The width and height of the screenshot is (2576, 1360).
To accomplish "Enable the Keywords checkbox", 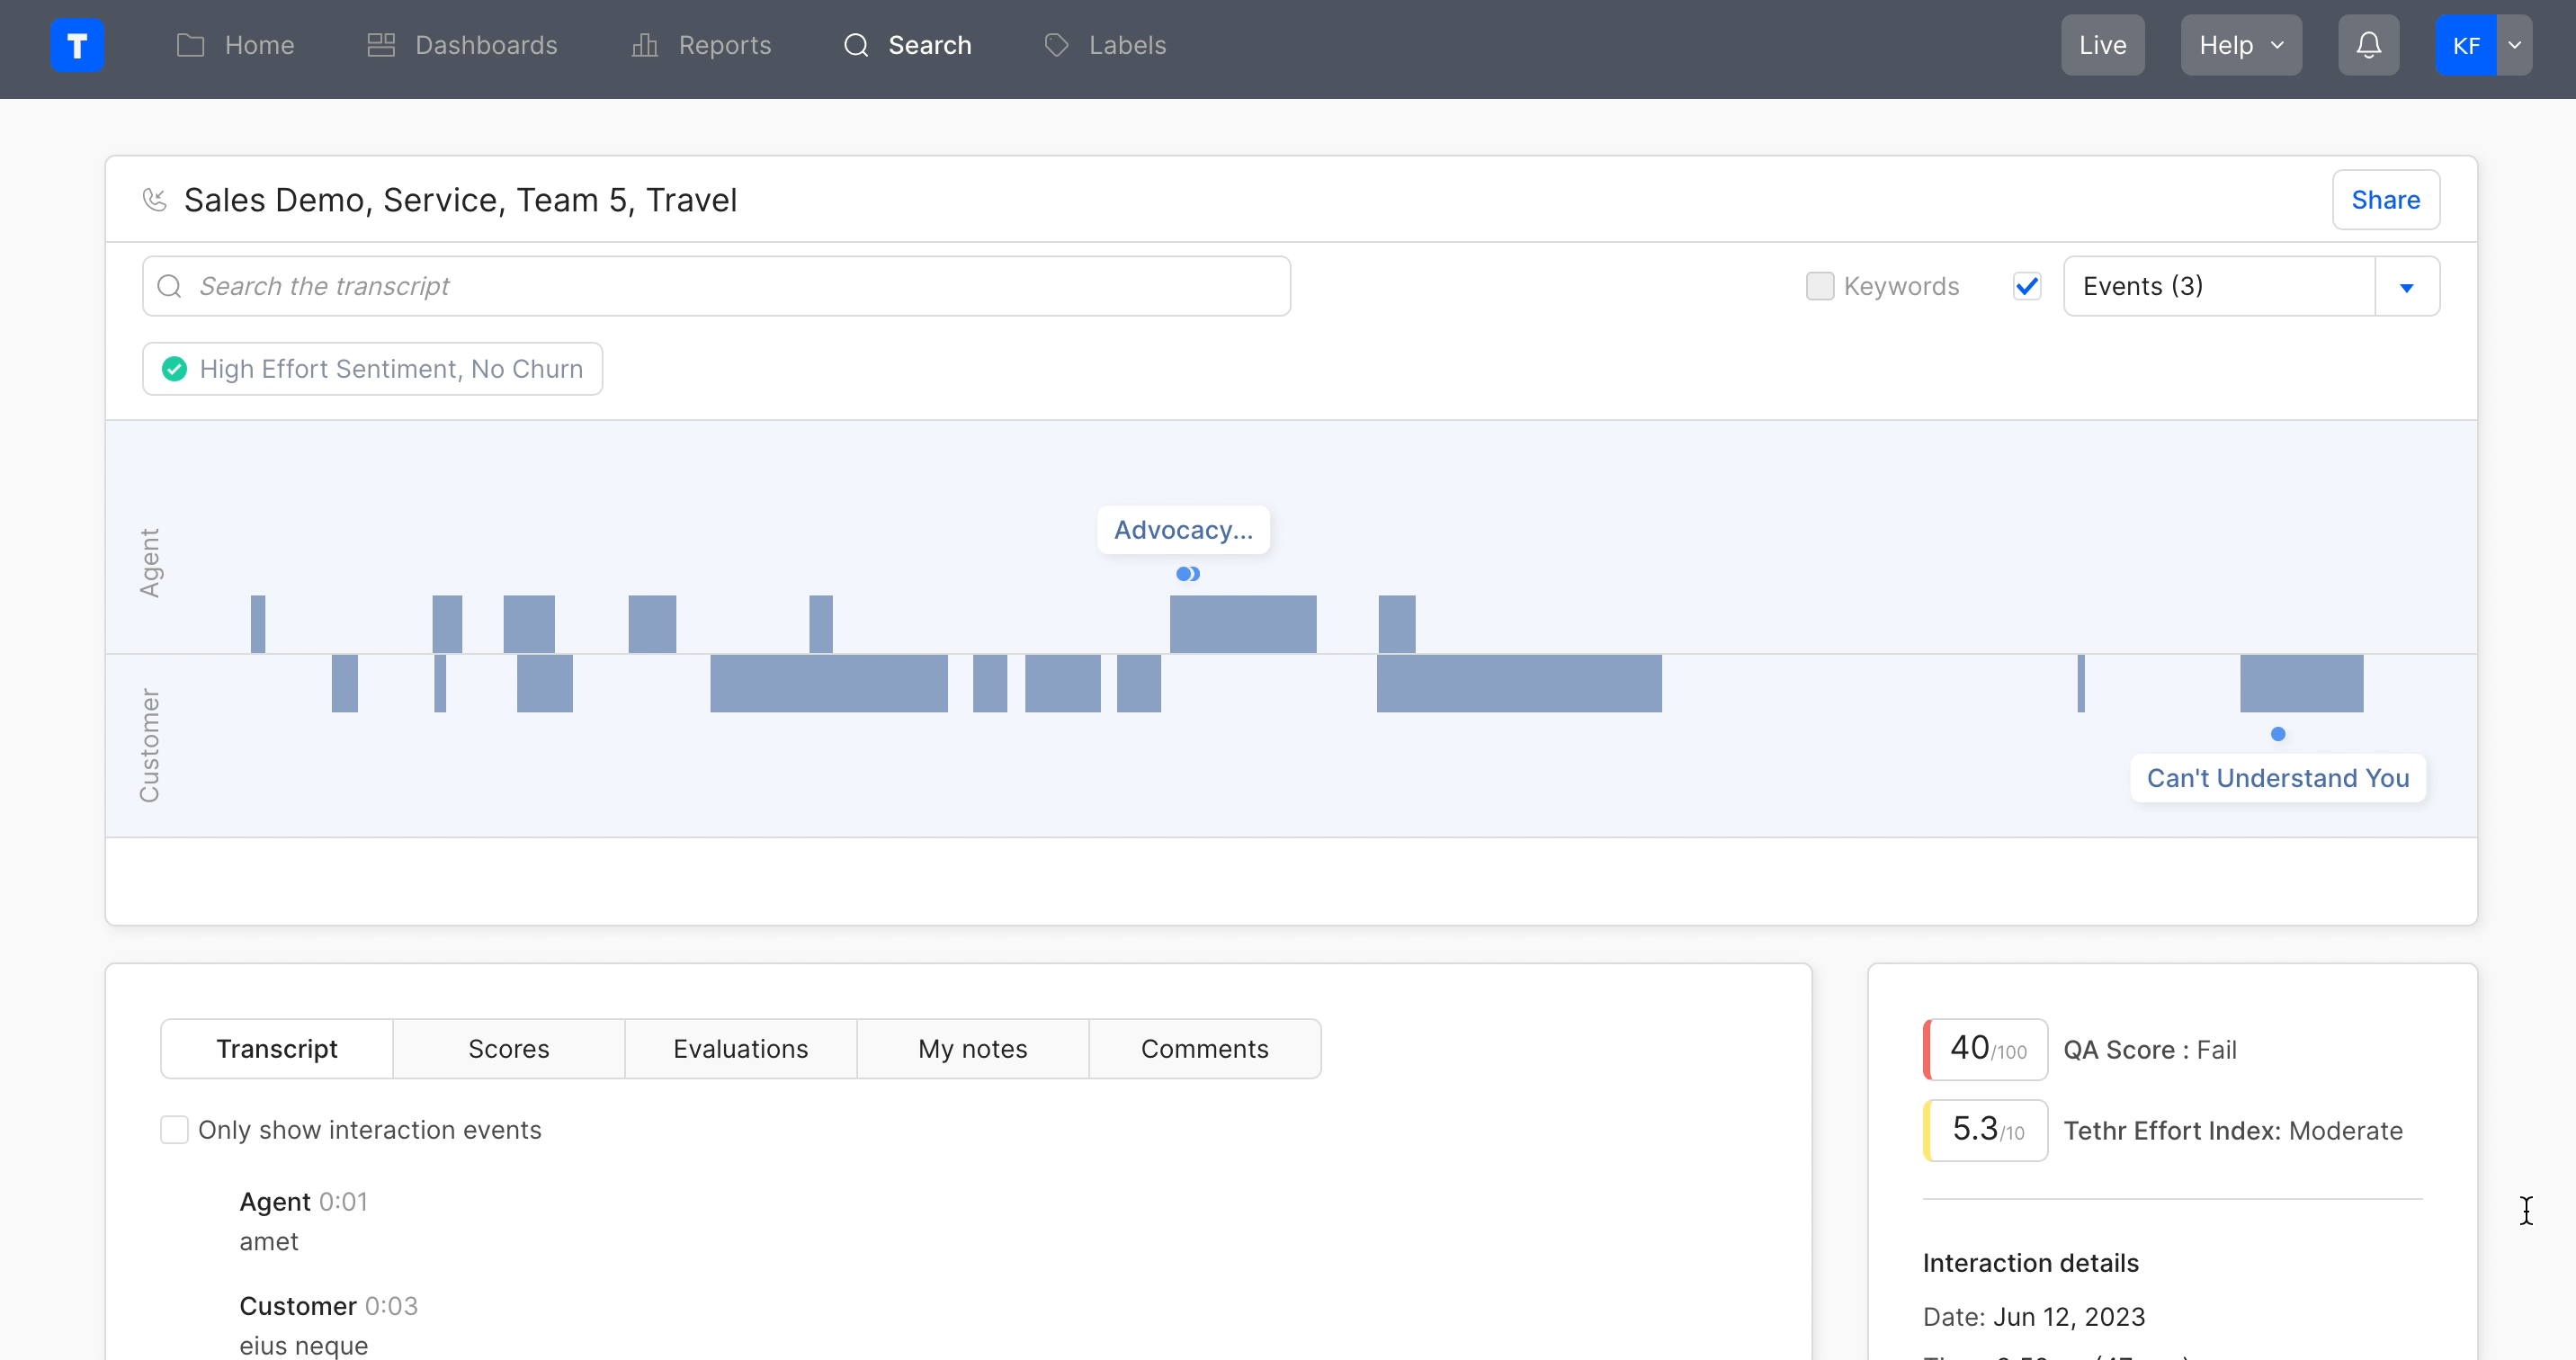I will (x=1819, y=286).
